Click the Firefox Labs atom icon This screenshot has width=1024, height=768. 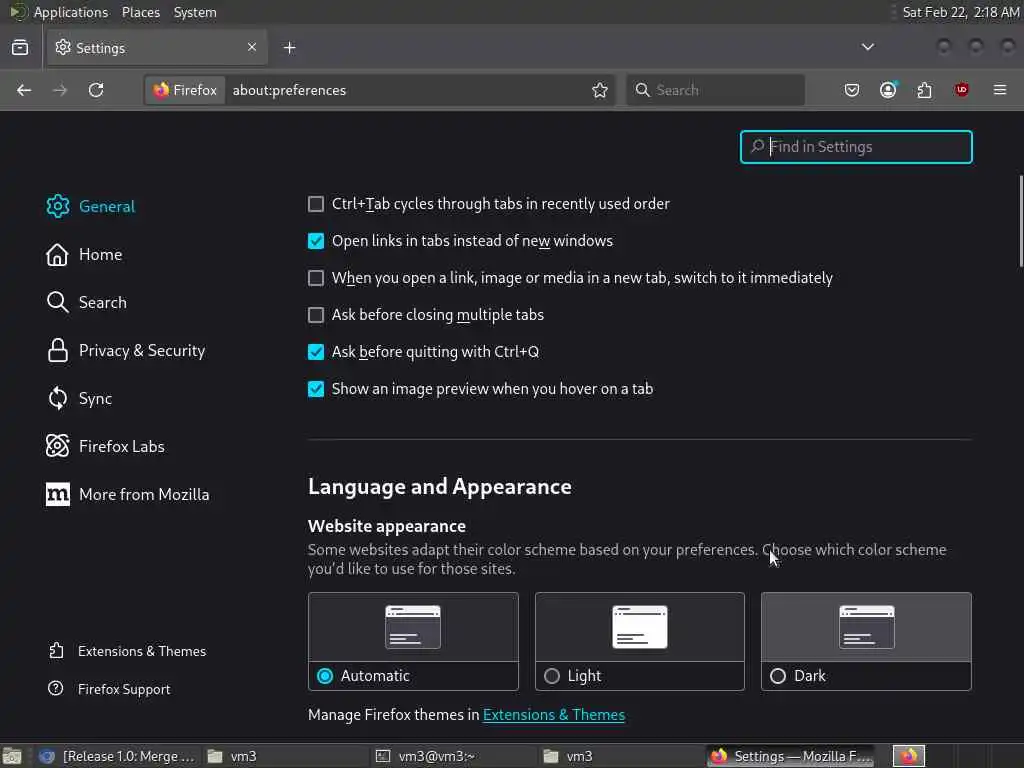pos(57,447)
